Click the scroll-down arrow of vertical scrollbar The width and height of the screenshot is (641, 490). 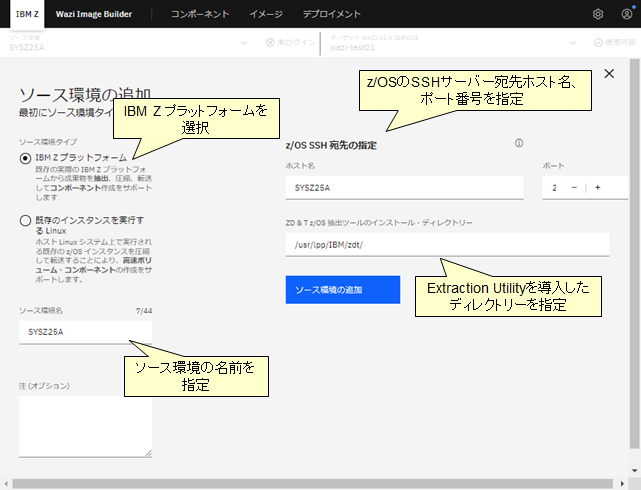634,471
